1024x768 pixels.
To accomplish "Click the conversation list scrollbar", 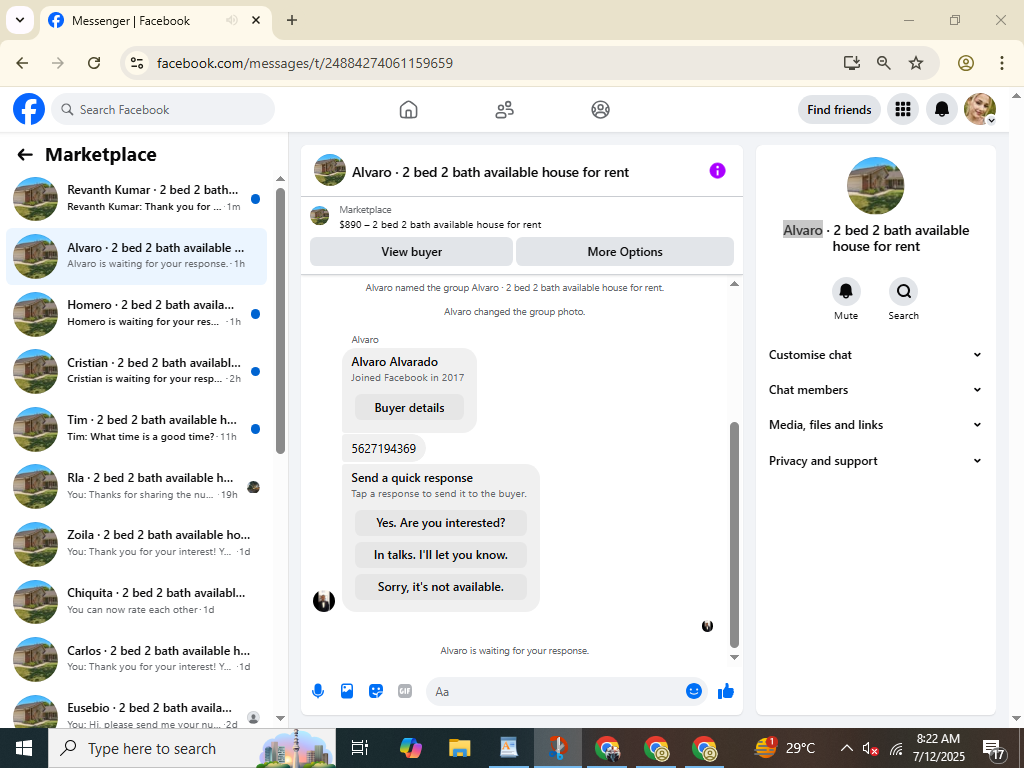I will tap(280, 320).
